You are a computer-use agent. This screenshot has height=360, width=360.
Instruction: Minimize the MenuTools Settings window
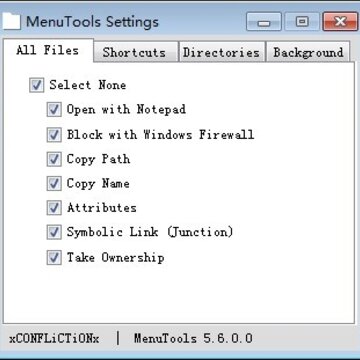264,22
